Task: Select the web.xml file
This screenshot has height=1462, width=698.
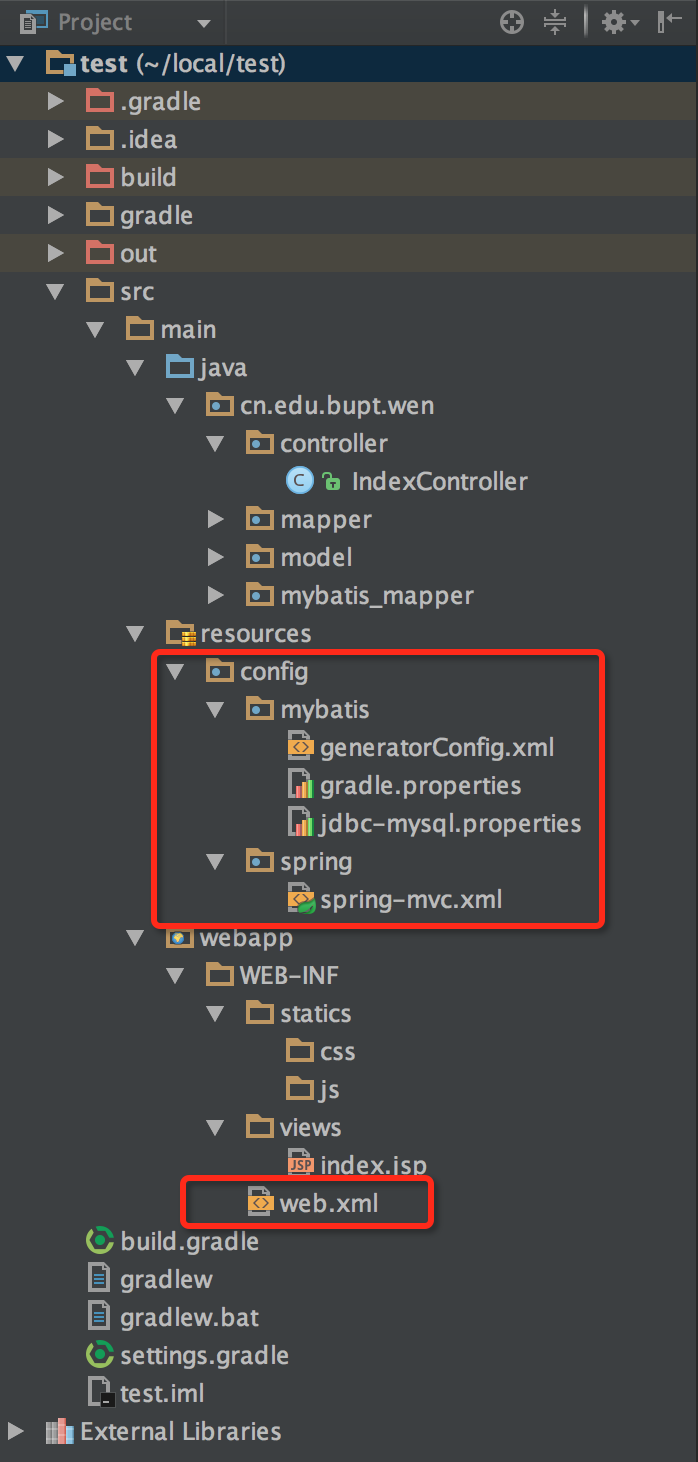Action: [x=328, y=1203]
